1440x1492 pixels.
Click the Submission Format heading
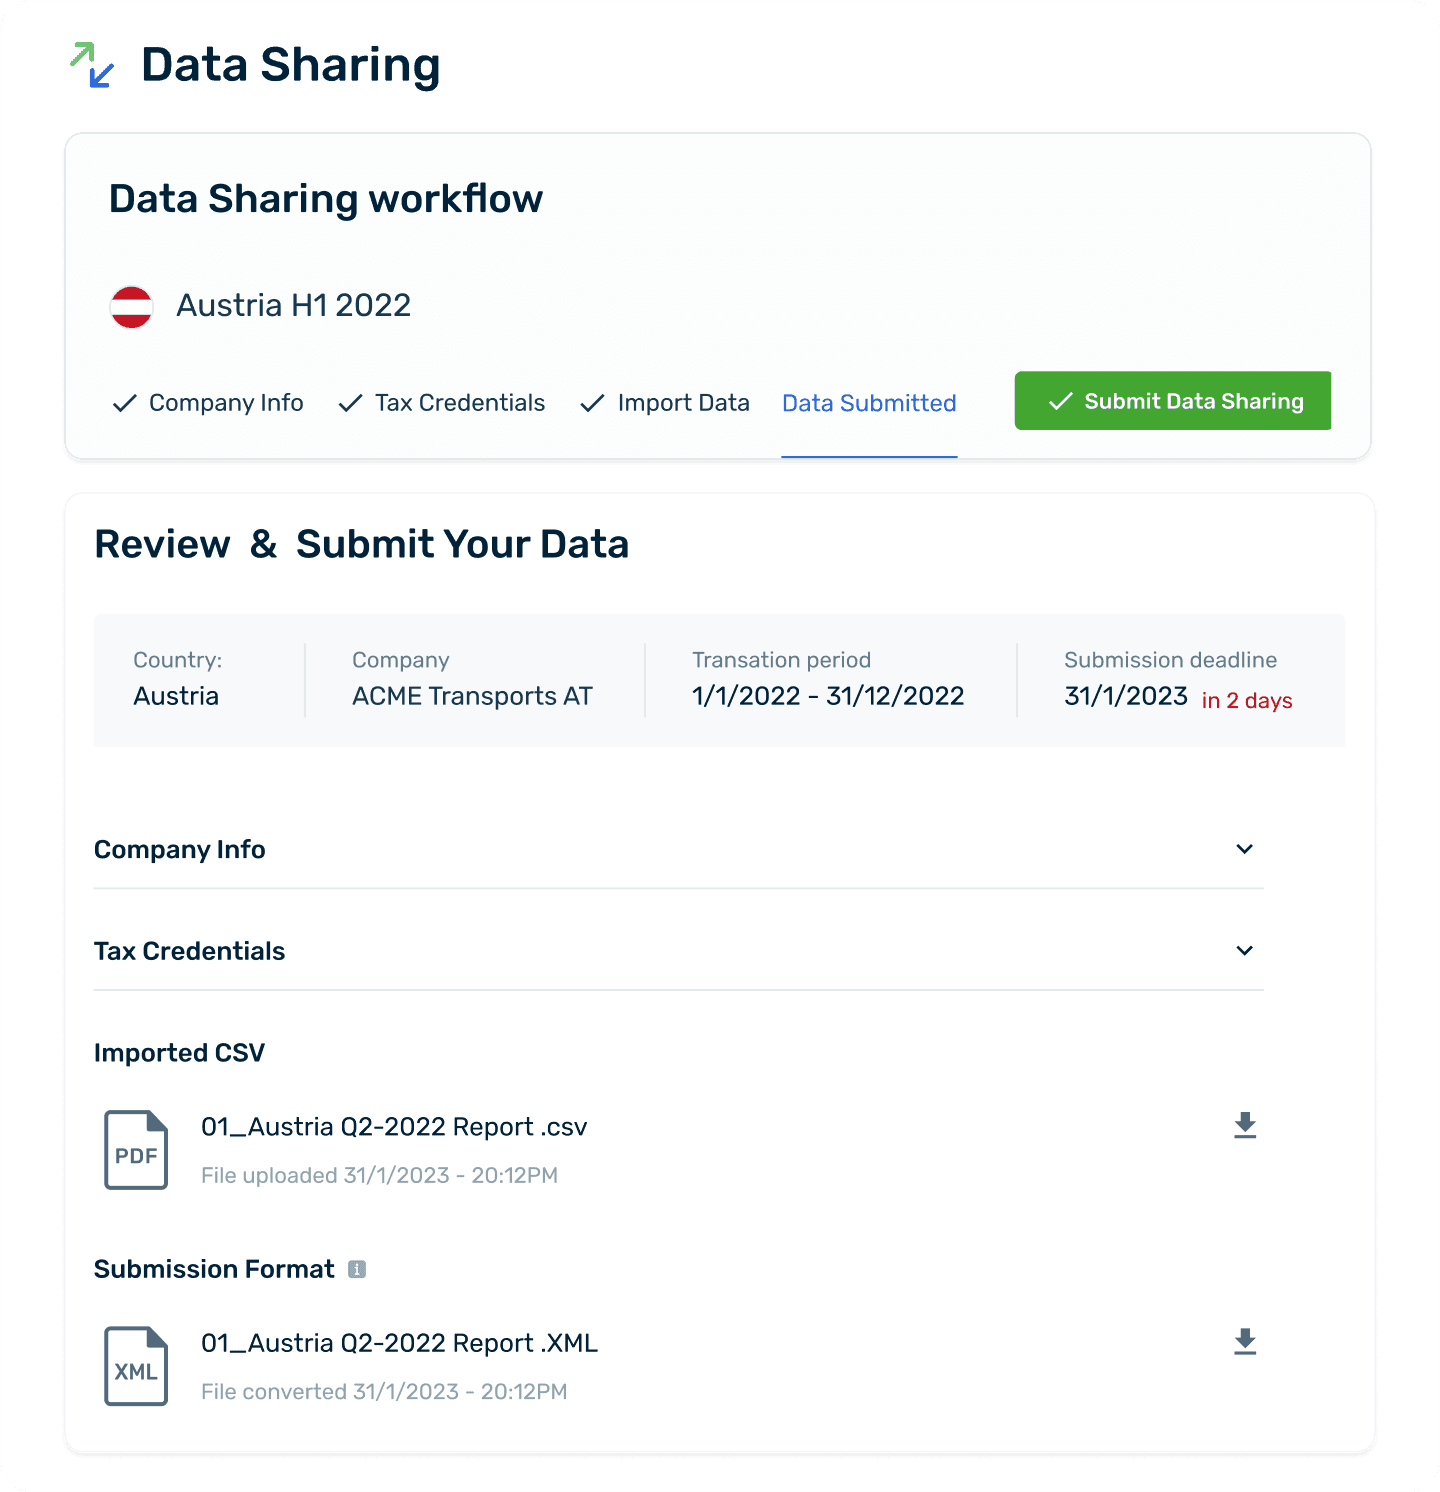click(214, 1269)
